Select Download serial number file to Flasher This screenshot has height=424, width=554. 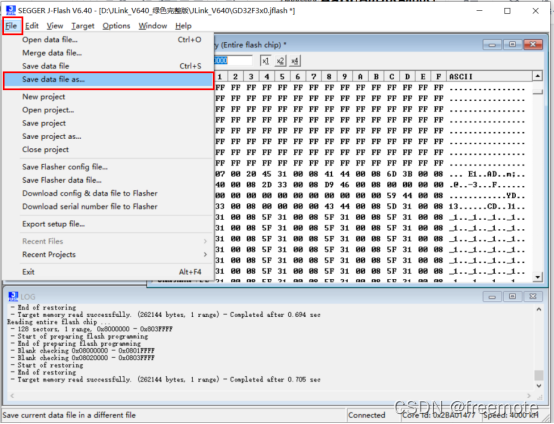pyautogui.click(x=108, y=206)
